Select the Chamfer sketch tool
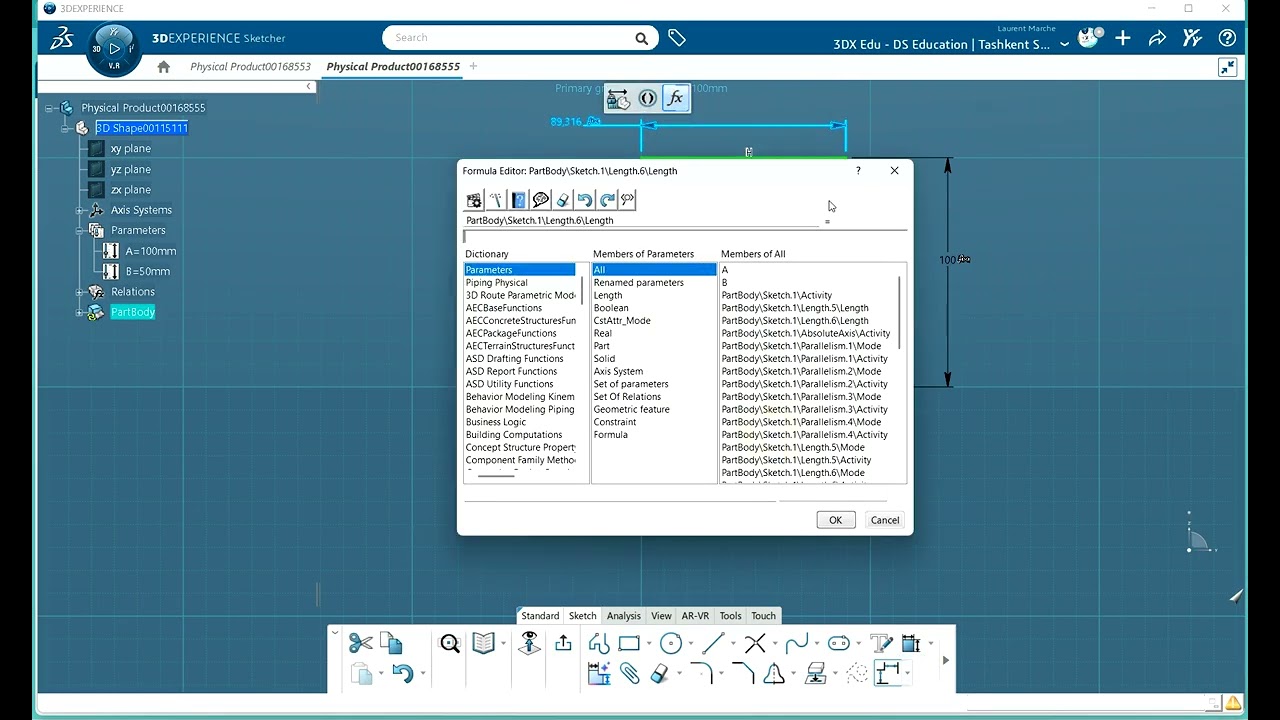 [743, 674]
